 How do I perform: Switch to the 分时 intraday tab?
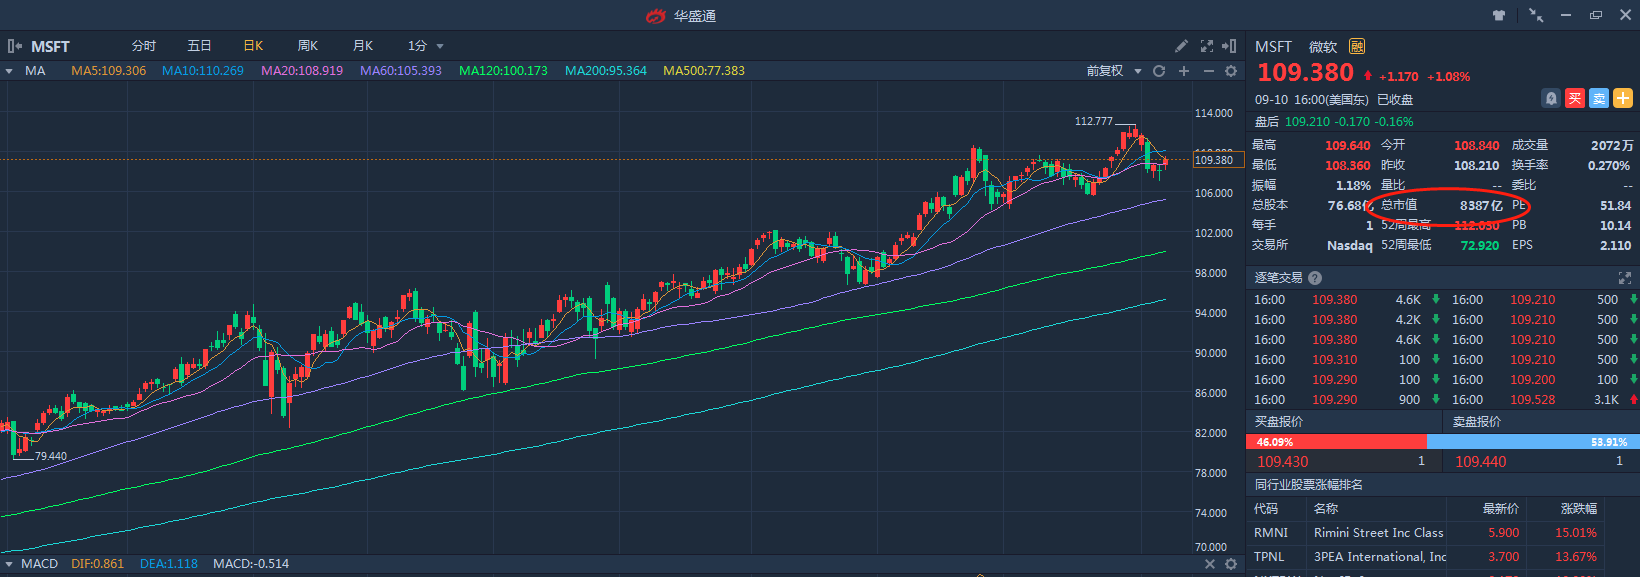tap(144, 46)
